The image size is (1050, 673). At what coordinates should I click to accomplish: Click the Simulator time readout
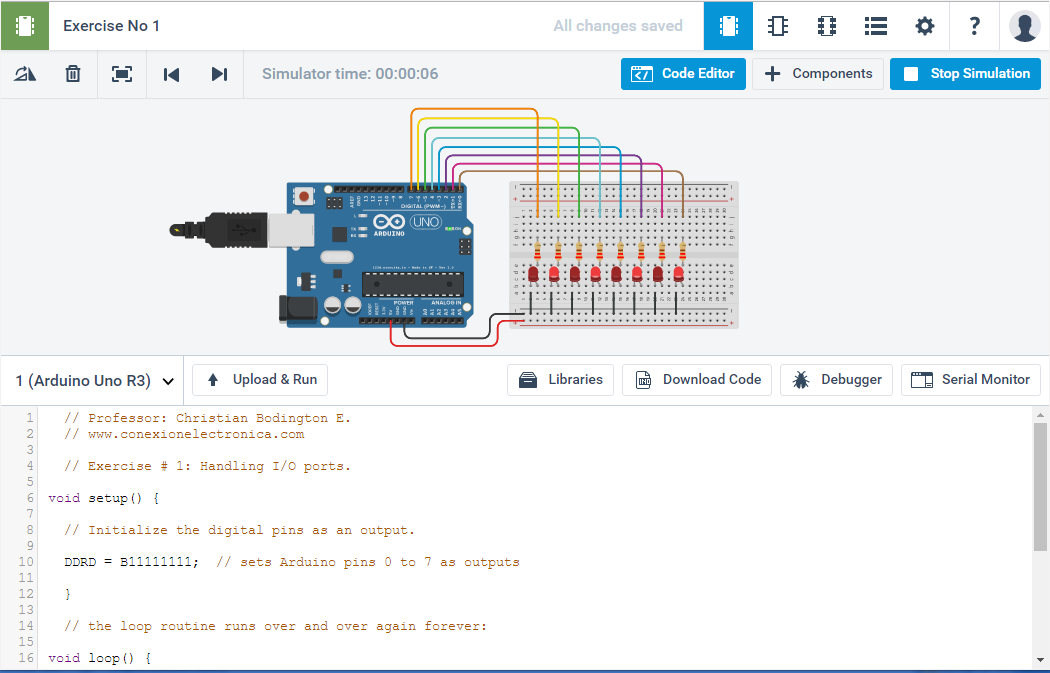pos(350,74)
